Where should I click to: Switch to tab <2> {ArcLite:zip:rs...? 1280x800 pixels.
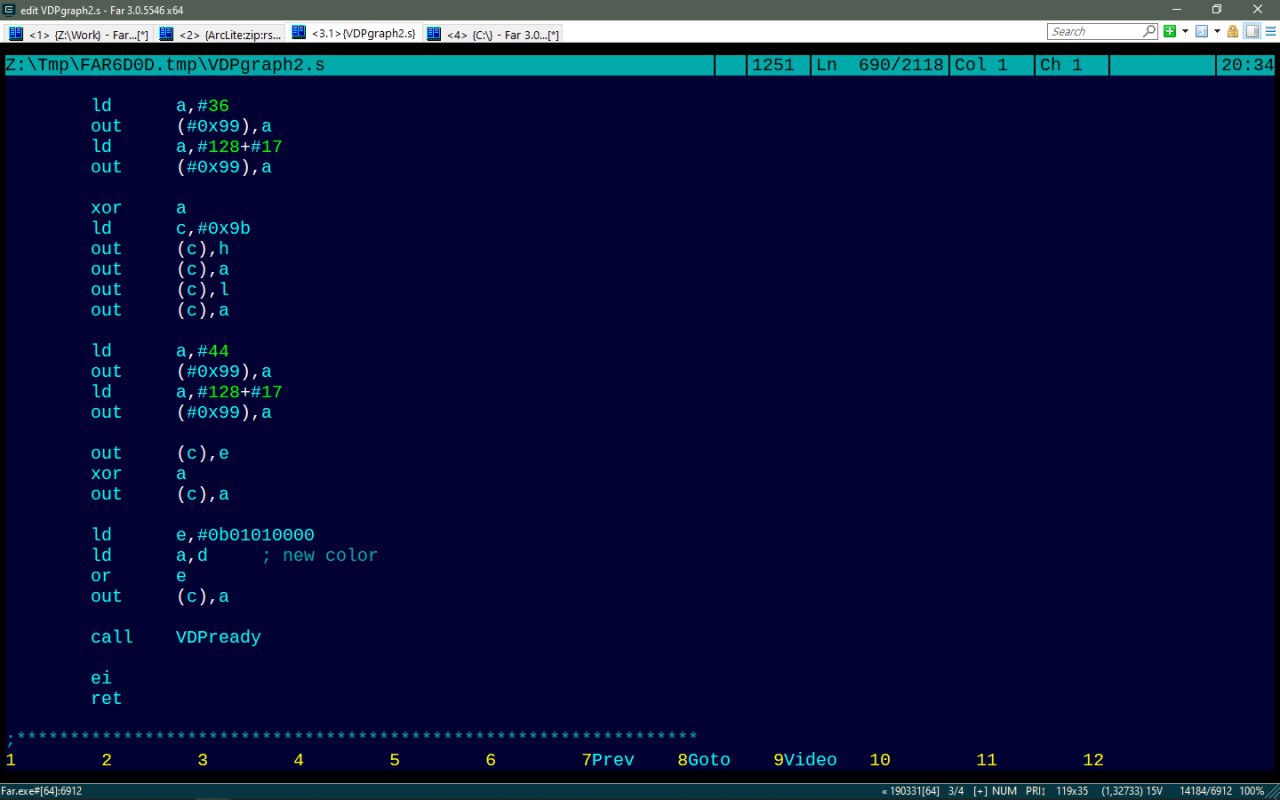point(220,34)
